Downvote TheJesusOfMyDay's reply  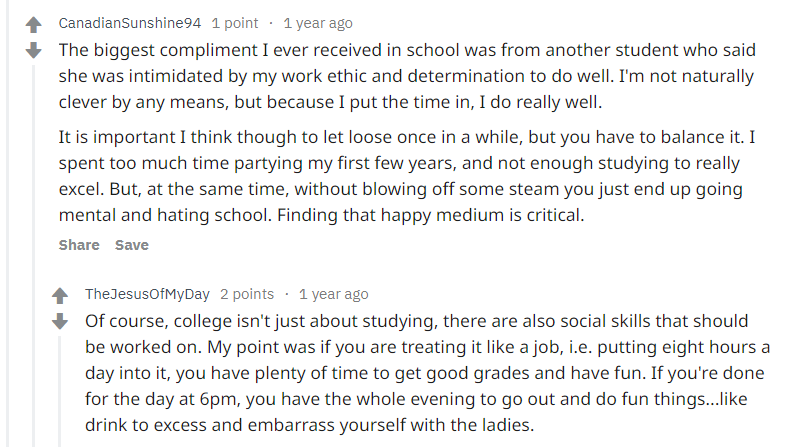[60, 321]
